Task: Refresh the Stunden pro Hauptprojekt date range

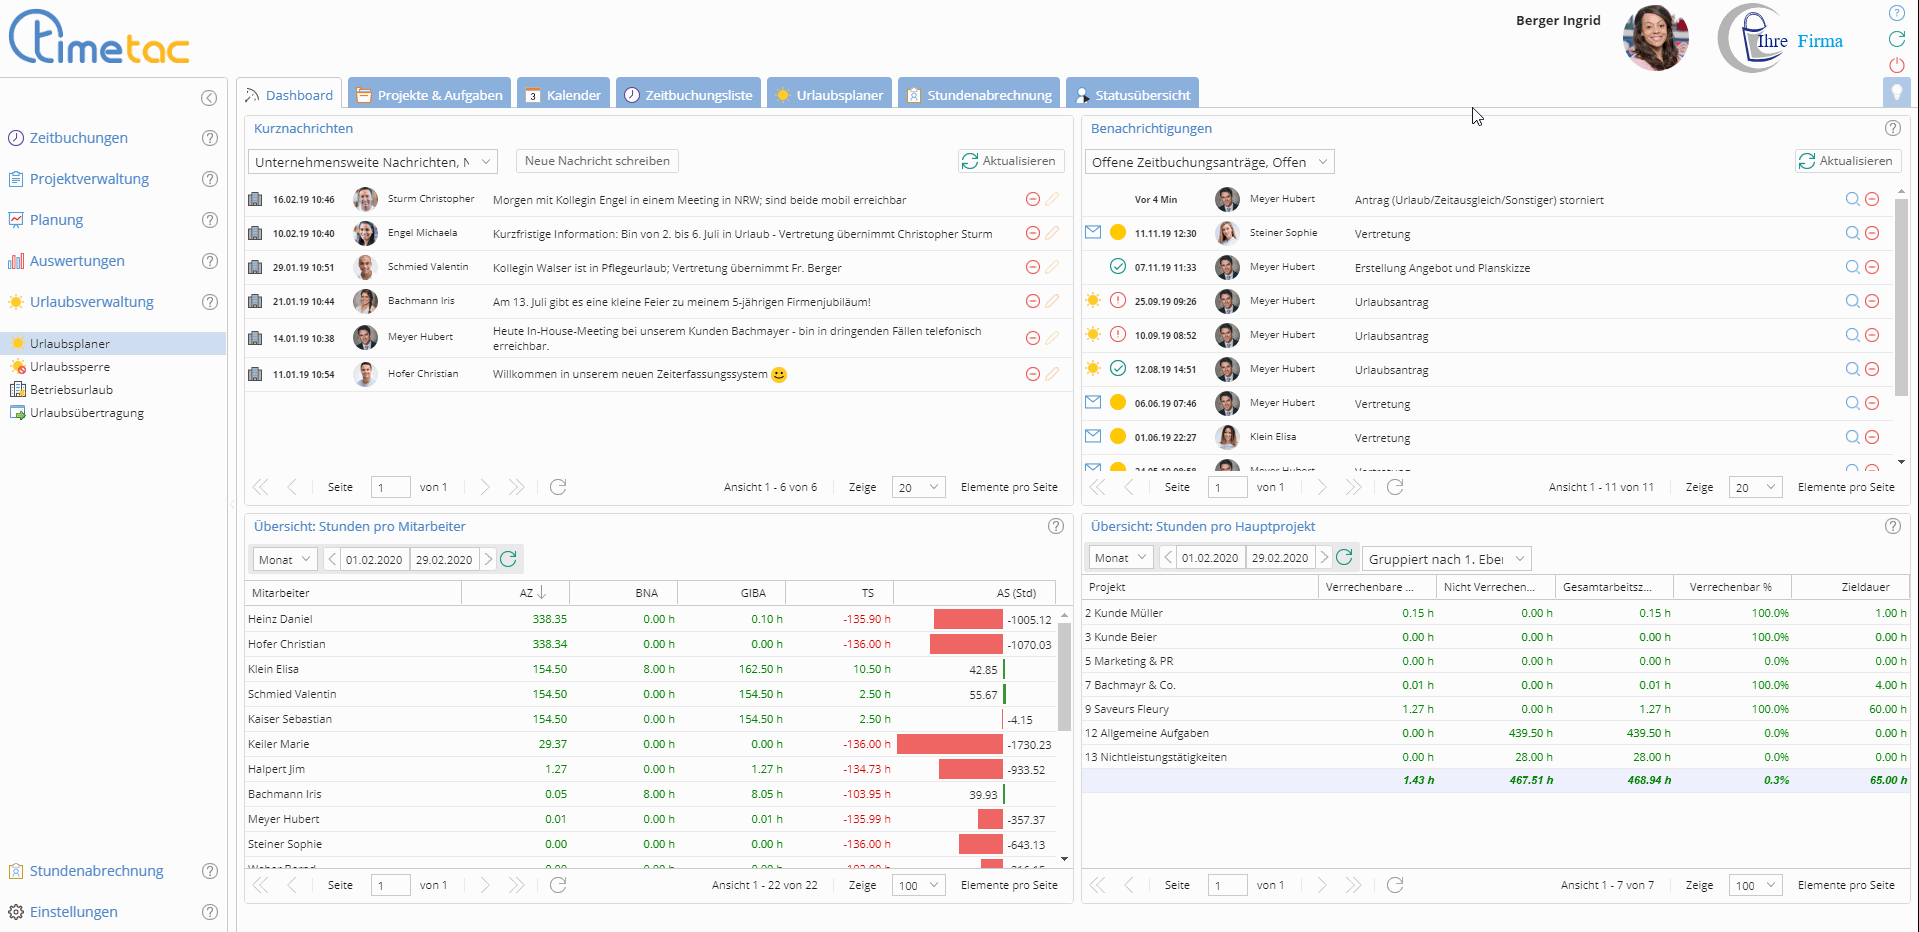Action: coord(1344,558)
